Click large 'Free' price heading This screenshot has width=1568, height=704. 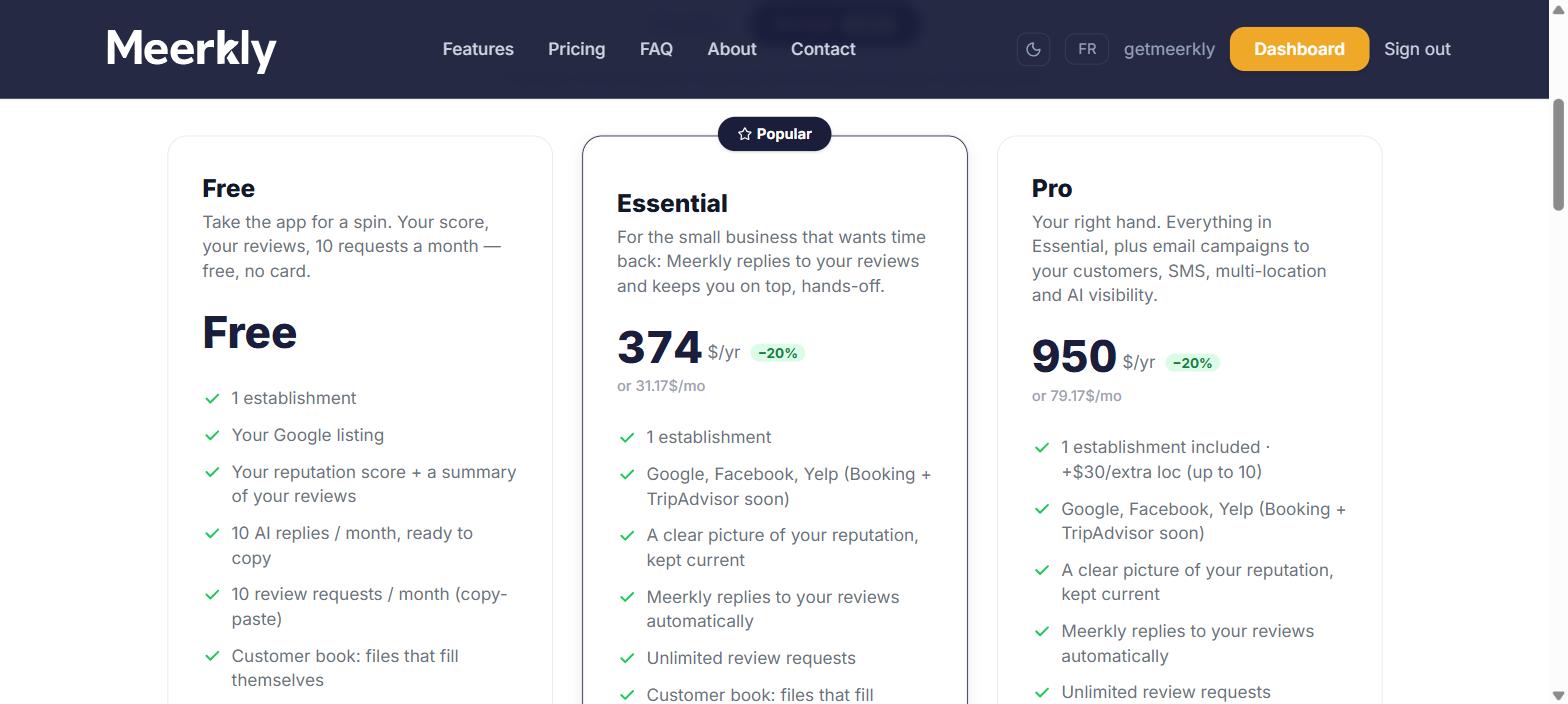(250, 333)
